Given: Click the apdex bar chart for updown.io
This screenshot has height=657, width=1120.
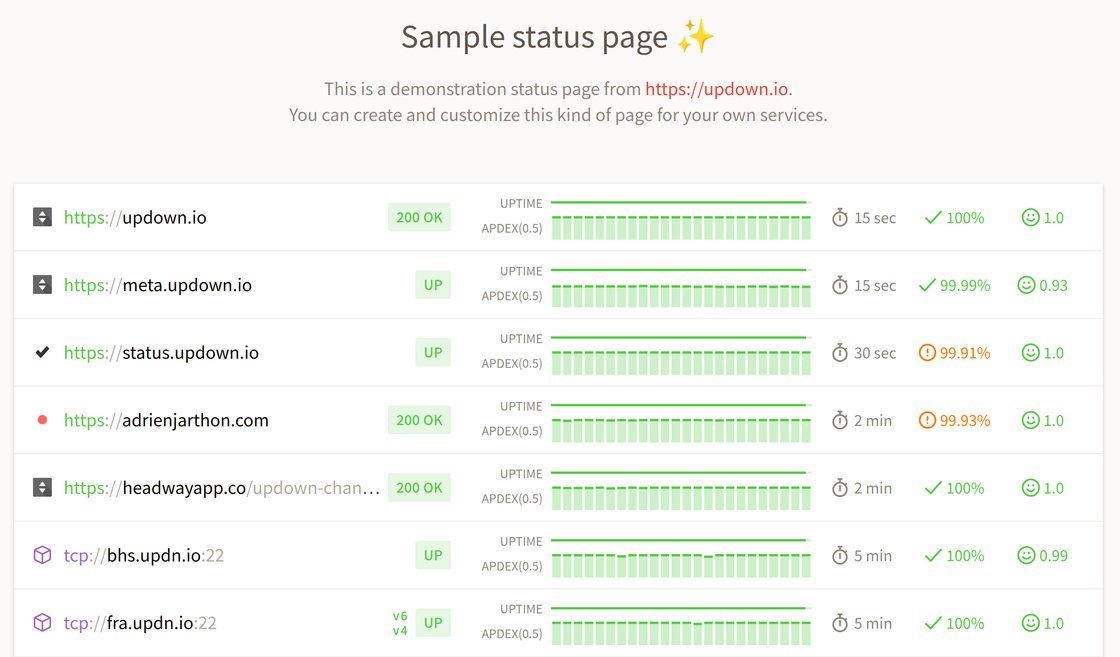Looking at the screenshot, I should click(681, 228).
